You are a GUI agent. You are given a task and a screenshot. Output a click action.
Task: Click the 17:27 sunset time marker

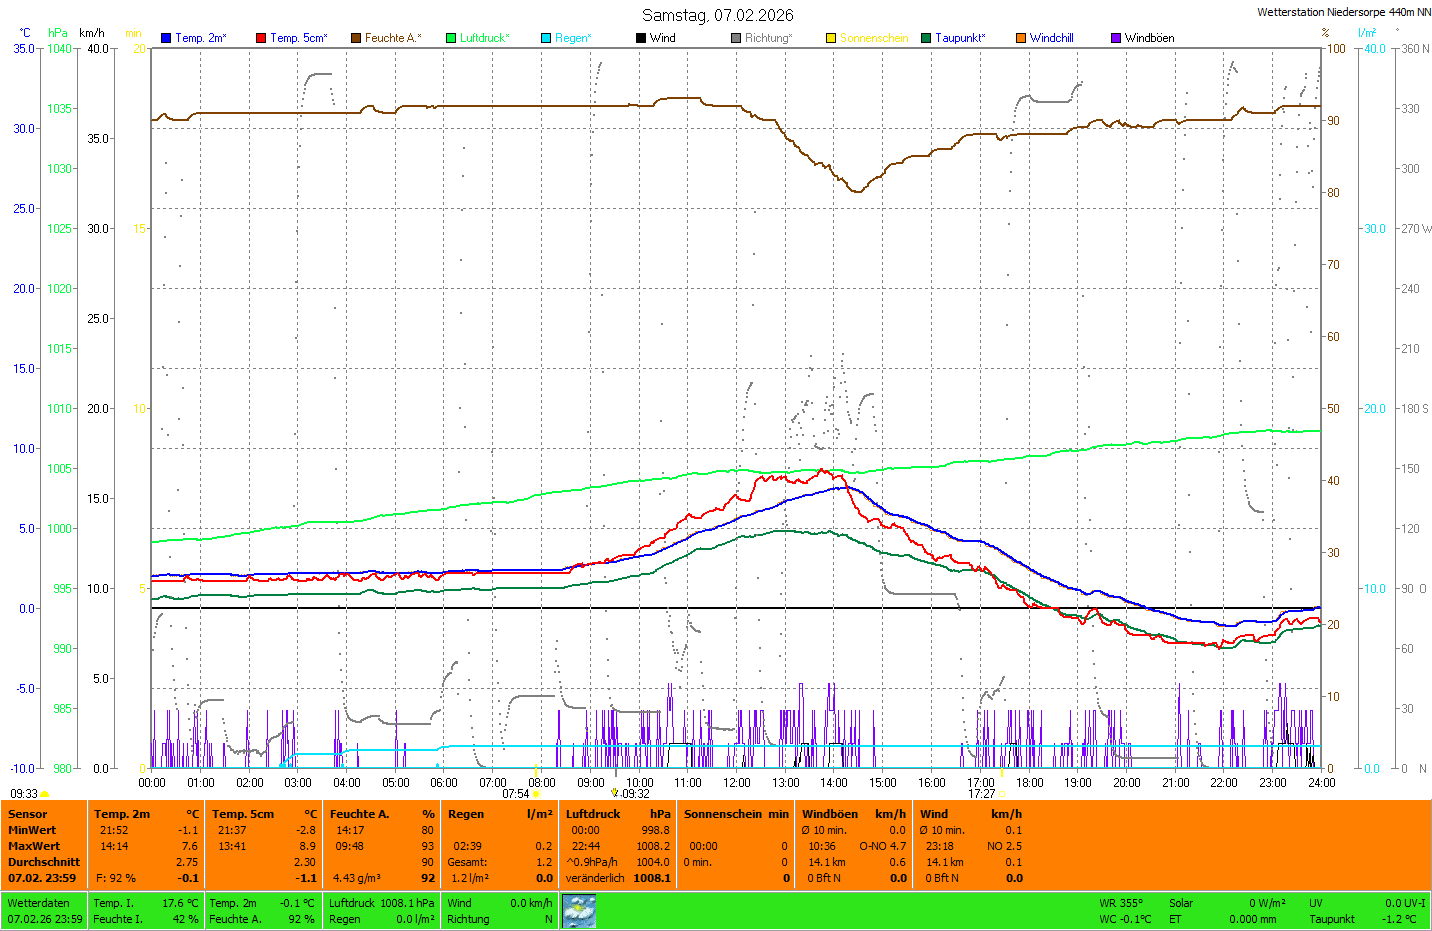pos(981,794)
